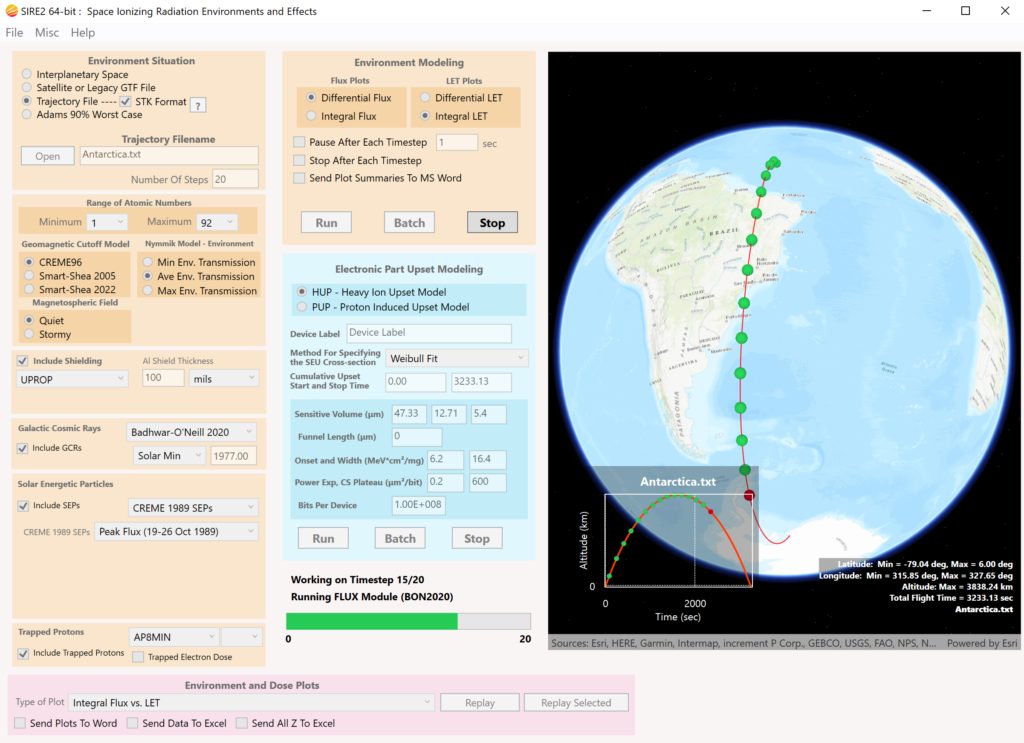Open the Badhwar-O'Neill 2020 GCR model dropdown
Screen dimensions: 1024x743
tap(191, 432)
